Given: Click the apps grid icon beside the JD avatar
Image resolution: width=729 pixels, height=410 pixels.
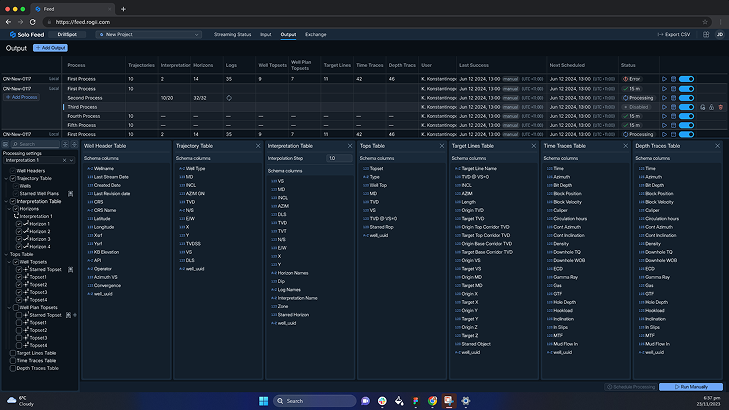Looking at the screenshot, I should (705, 34).
